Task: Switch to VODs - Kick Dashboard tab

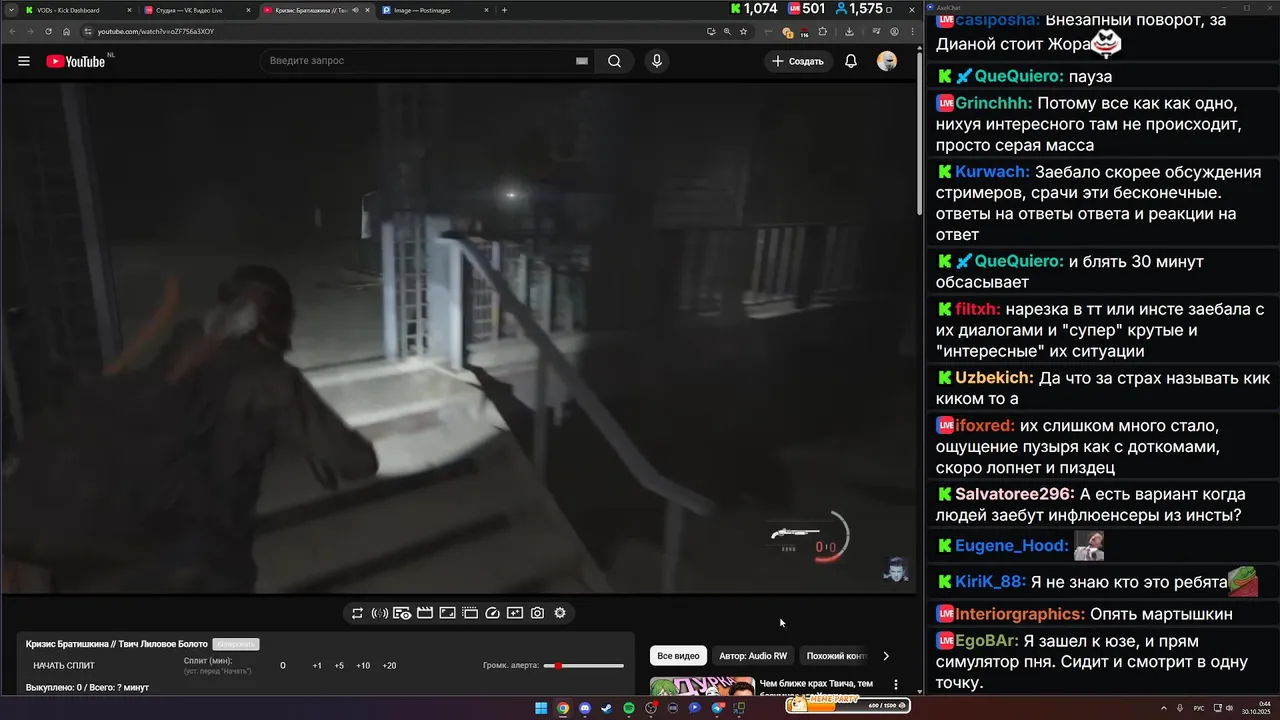Action: [77, 10]
